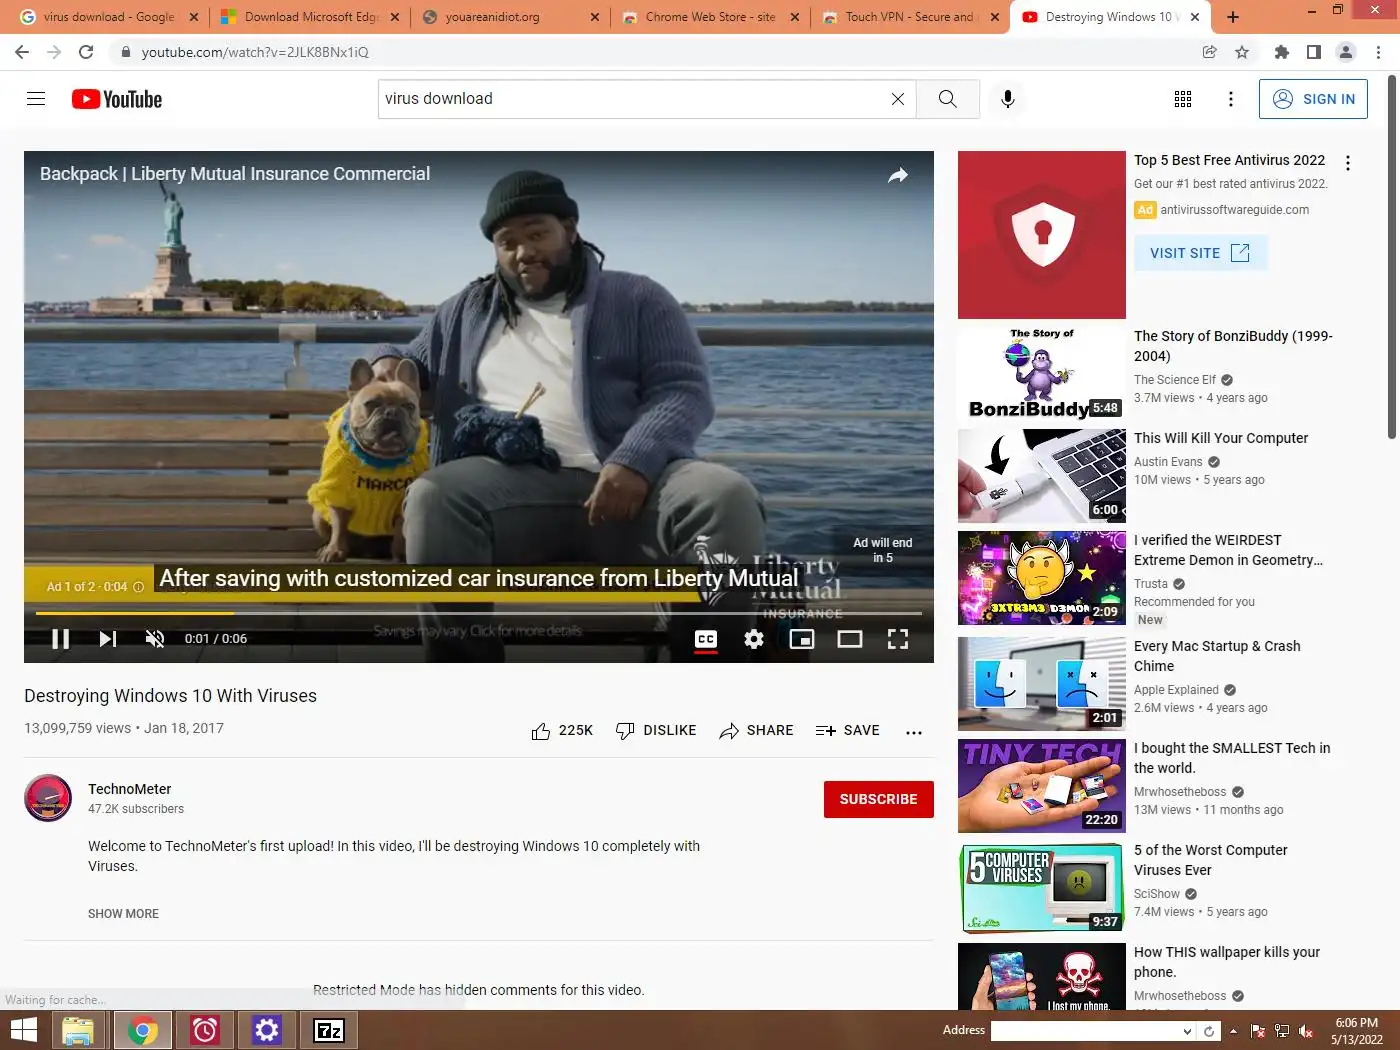Image resolution: width=1400 pixels, height=1050 pixels.
Task: Open the TechnoMeter channel name link
Action: tap(130, 789)
